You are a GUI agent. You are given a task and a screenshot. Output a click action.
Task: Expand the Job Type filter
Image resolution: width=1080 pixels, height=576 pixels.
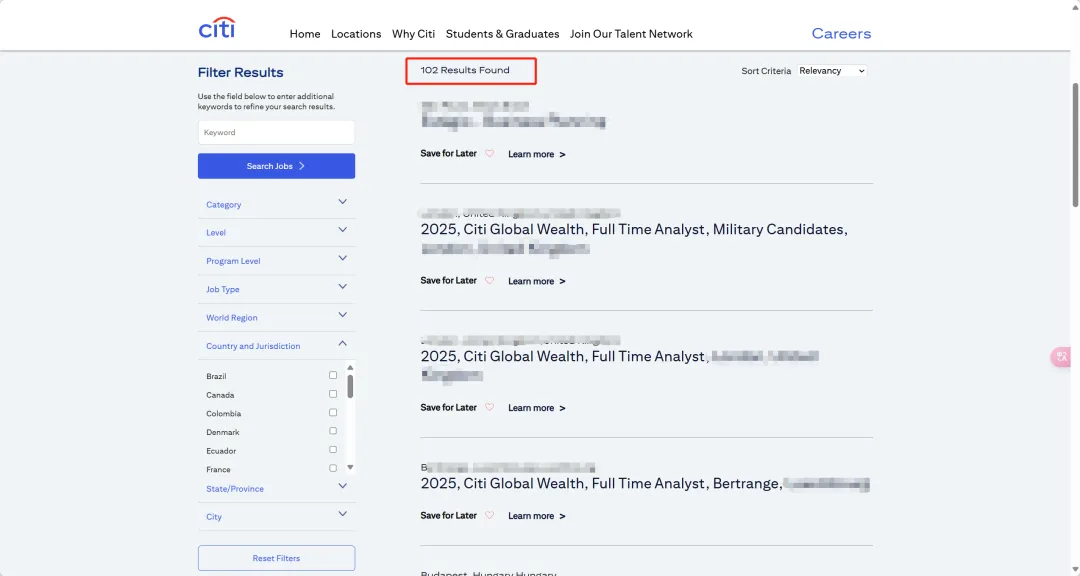[276, 289]
